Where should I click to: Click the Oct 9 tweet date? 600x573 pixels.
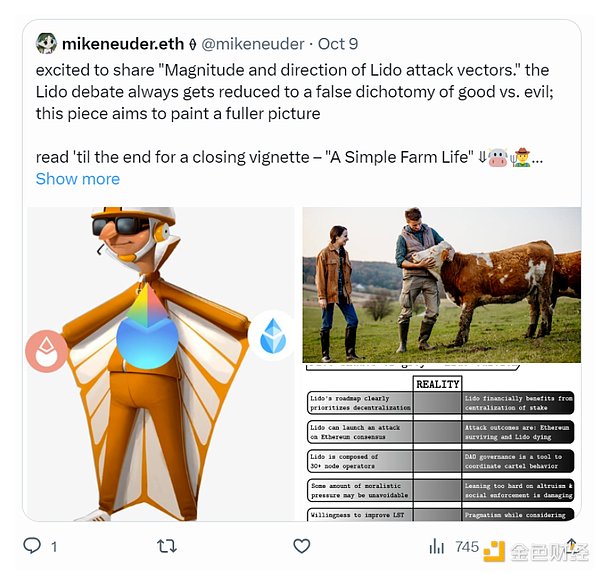pos(338,44)
